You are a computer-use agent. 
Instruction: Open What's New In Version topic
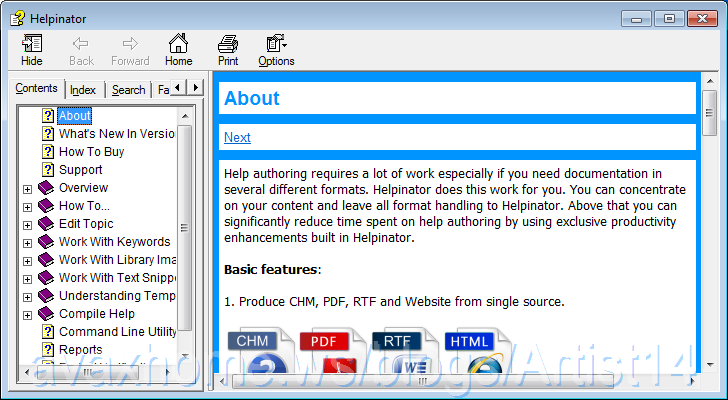point(117,134)
